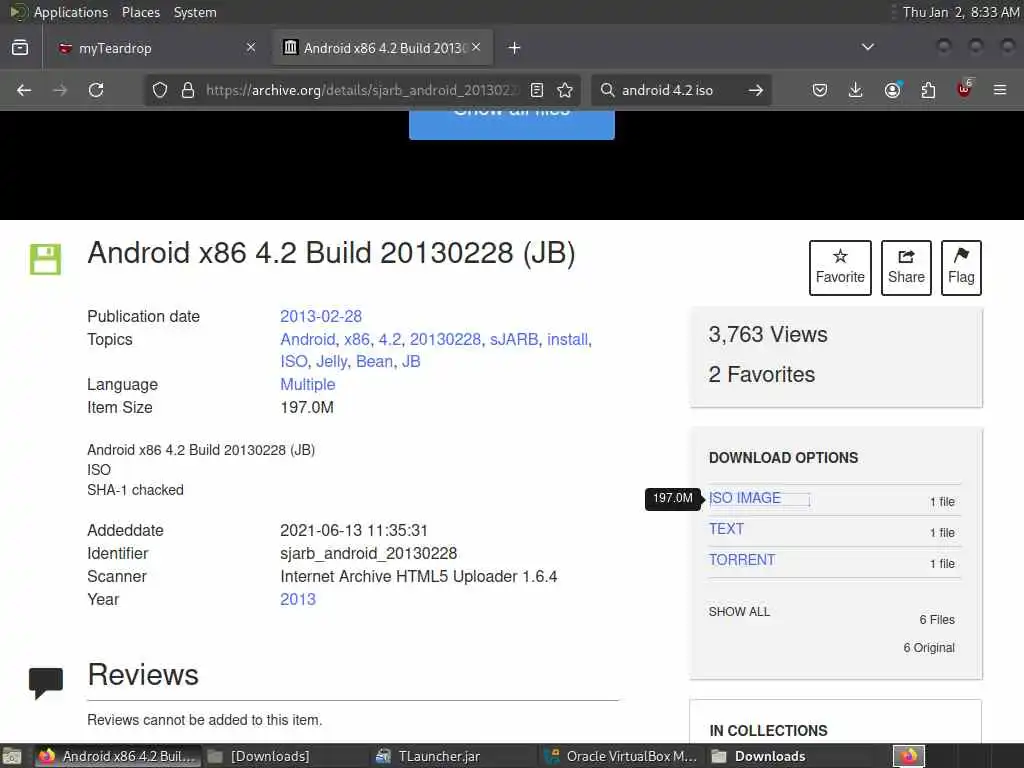Click the search box with android 4.2 iso
Image resolution: width=1024 pixels, height=768 pixels.
[679, 90]
